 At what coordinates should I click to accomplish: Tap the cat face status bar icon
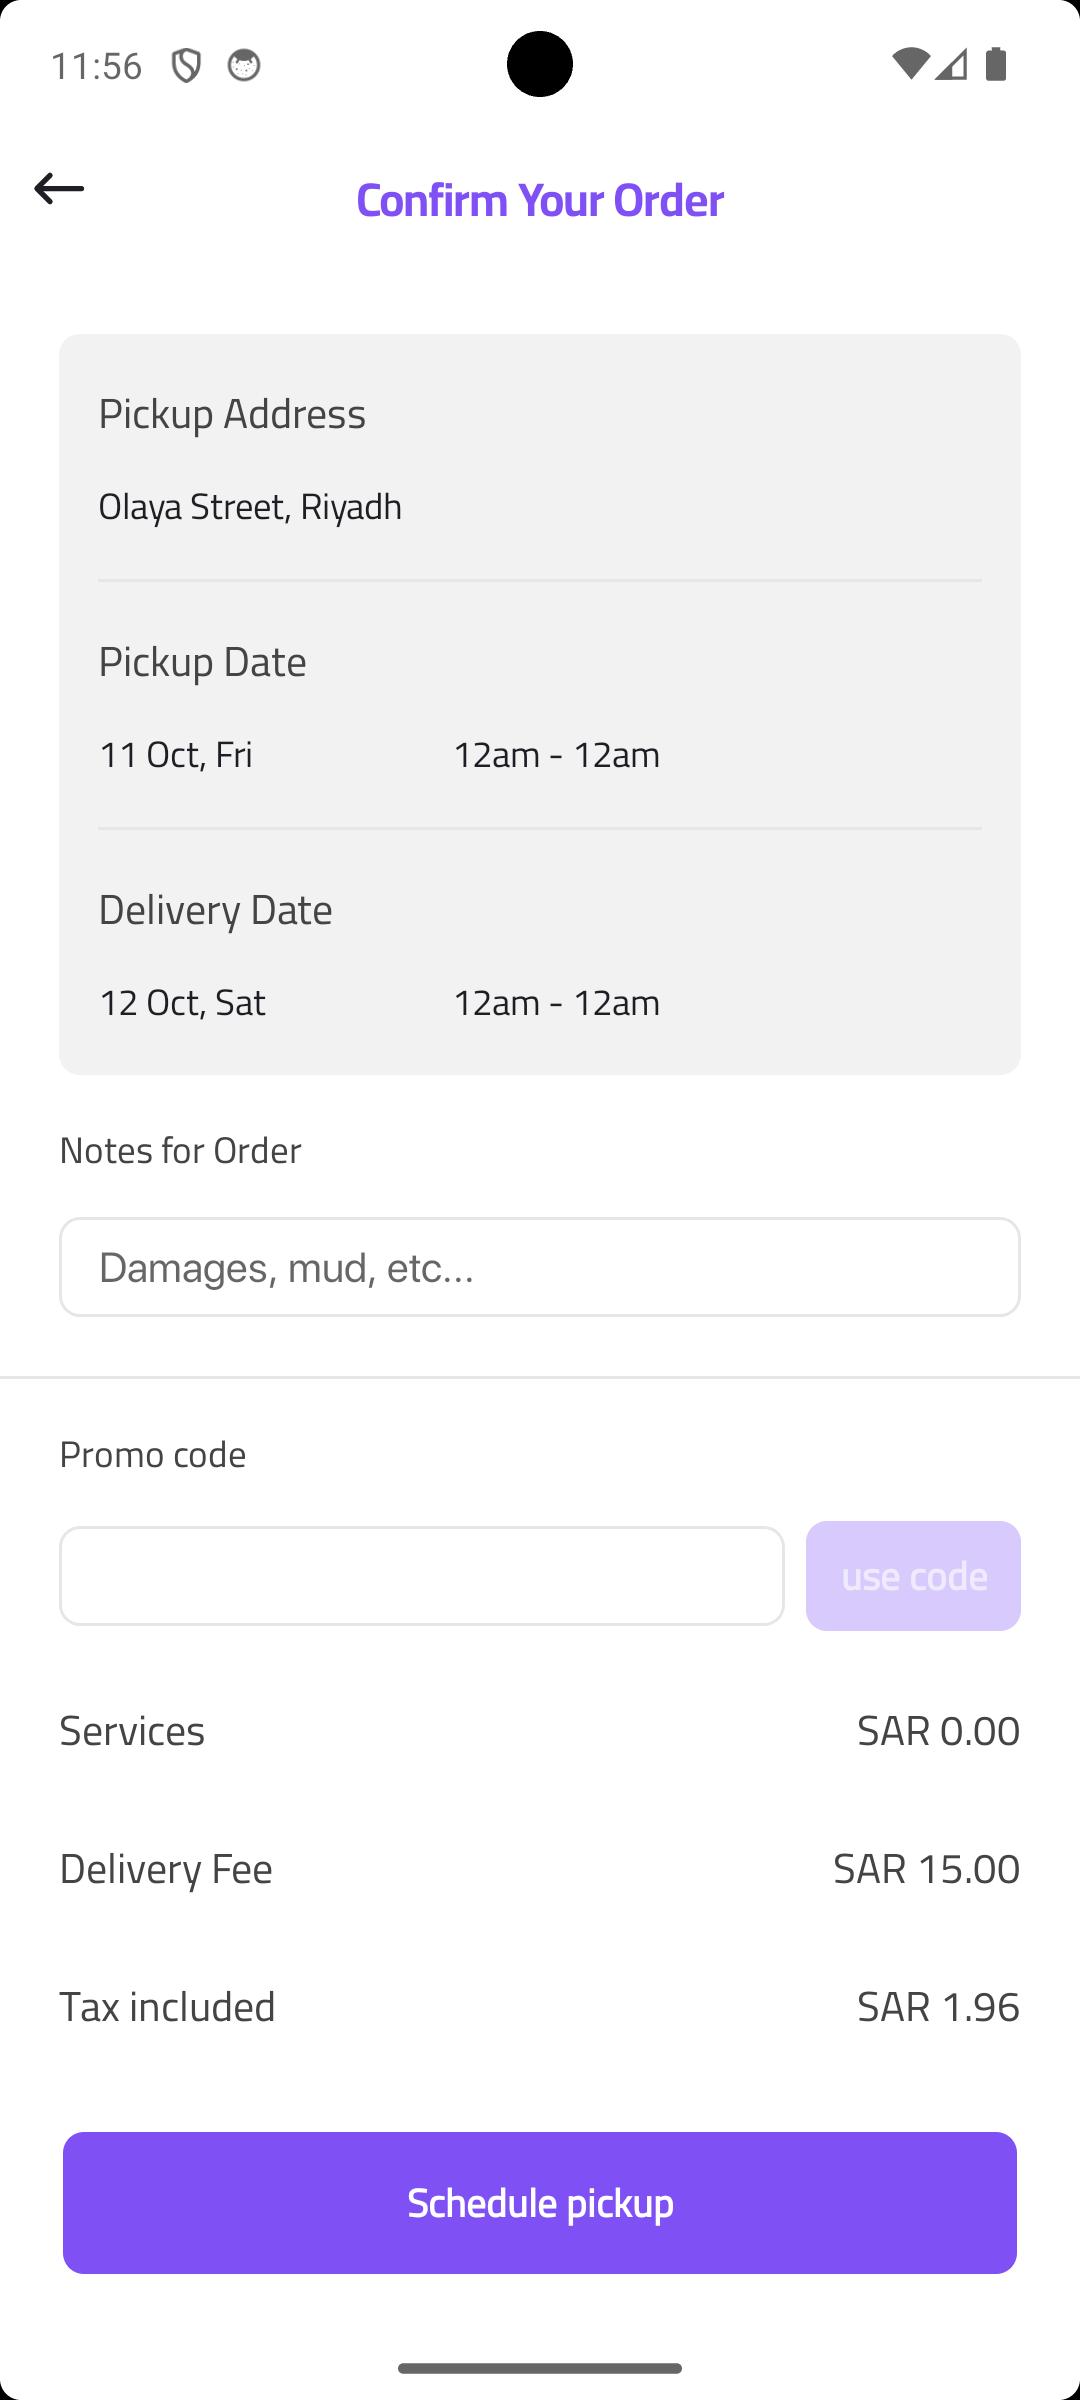coord(243,66)
